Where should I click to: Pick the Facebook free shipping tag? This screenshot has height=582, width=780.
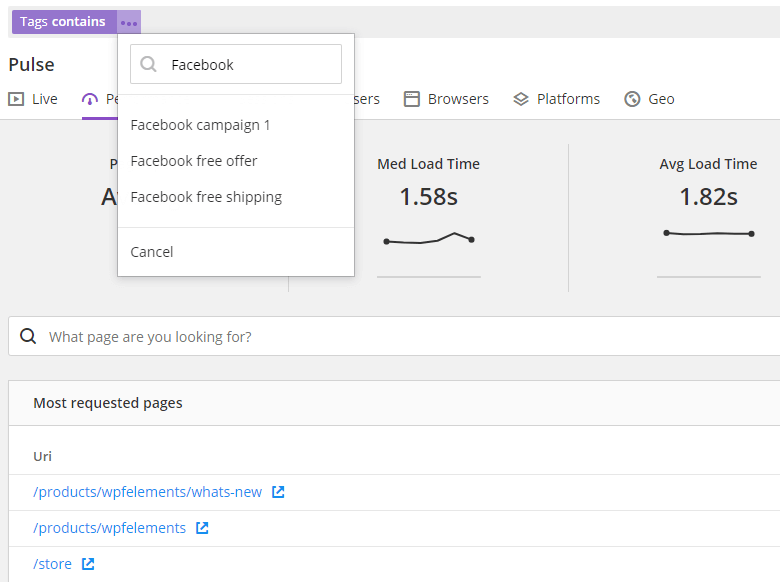(206, 197)
